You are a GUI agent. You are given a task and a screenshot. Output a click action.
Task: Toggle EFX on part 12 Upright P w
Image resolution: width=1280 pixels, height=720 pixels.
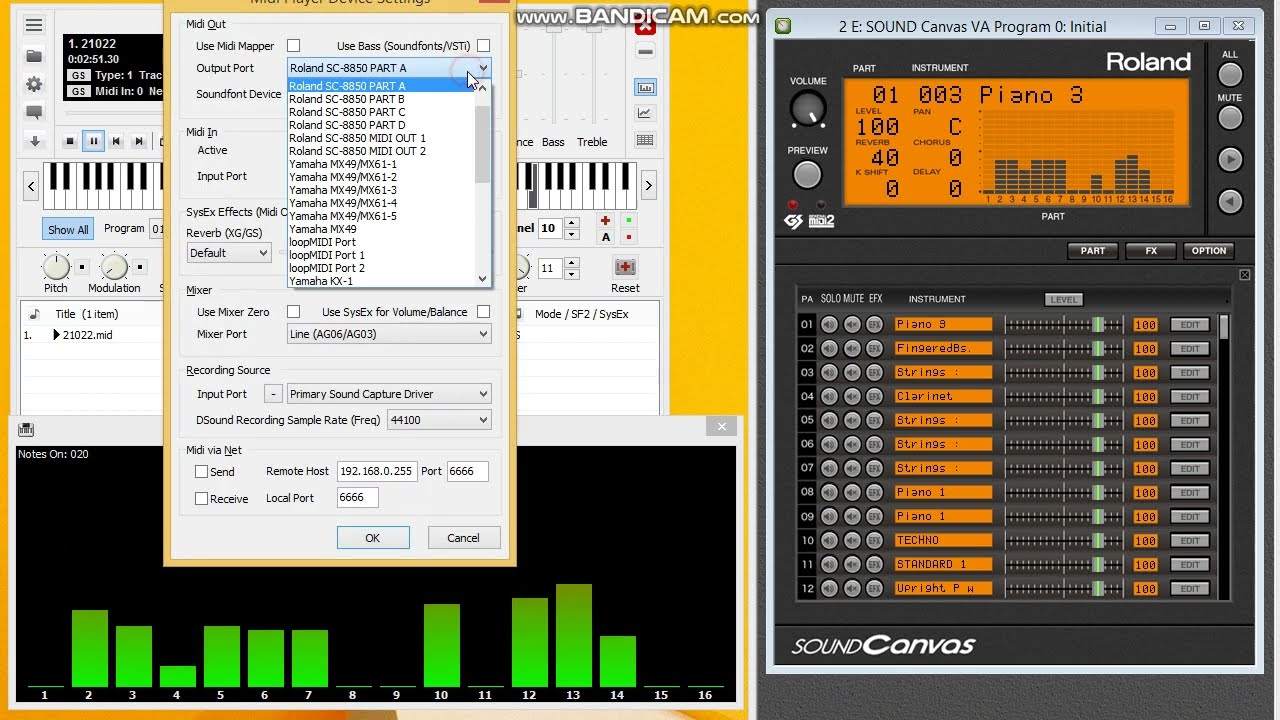pyautogui.click(x=875, y=588)
